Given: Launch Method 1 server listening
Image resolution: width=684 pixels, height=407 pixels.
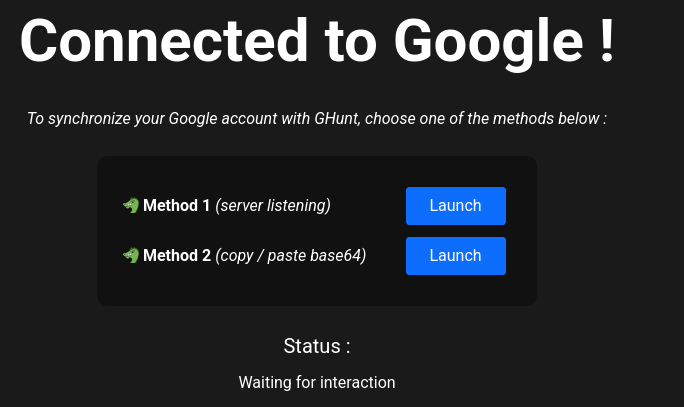Looking at the screenshot, I should pyautogui.click(x=456, y=206).
